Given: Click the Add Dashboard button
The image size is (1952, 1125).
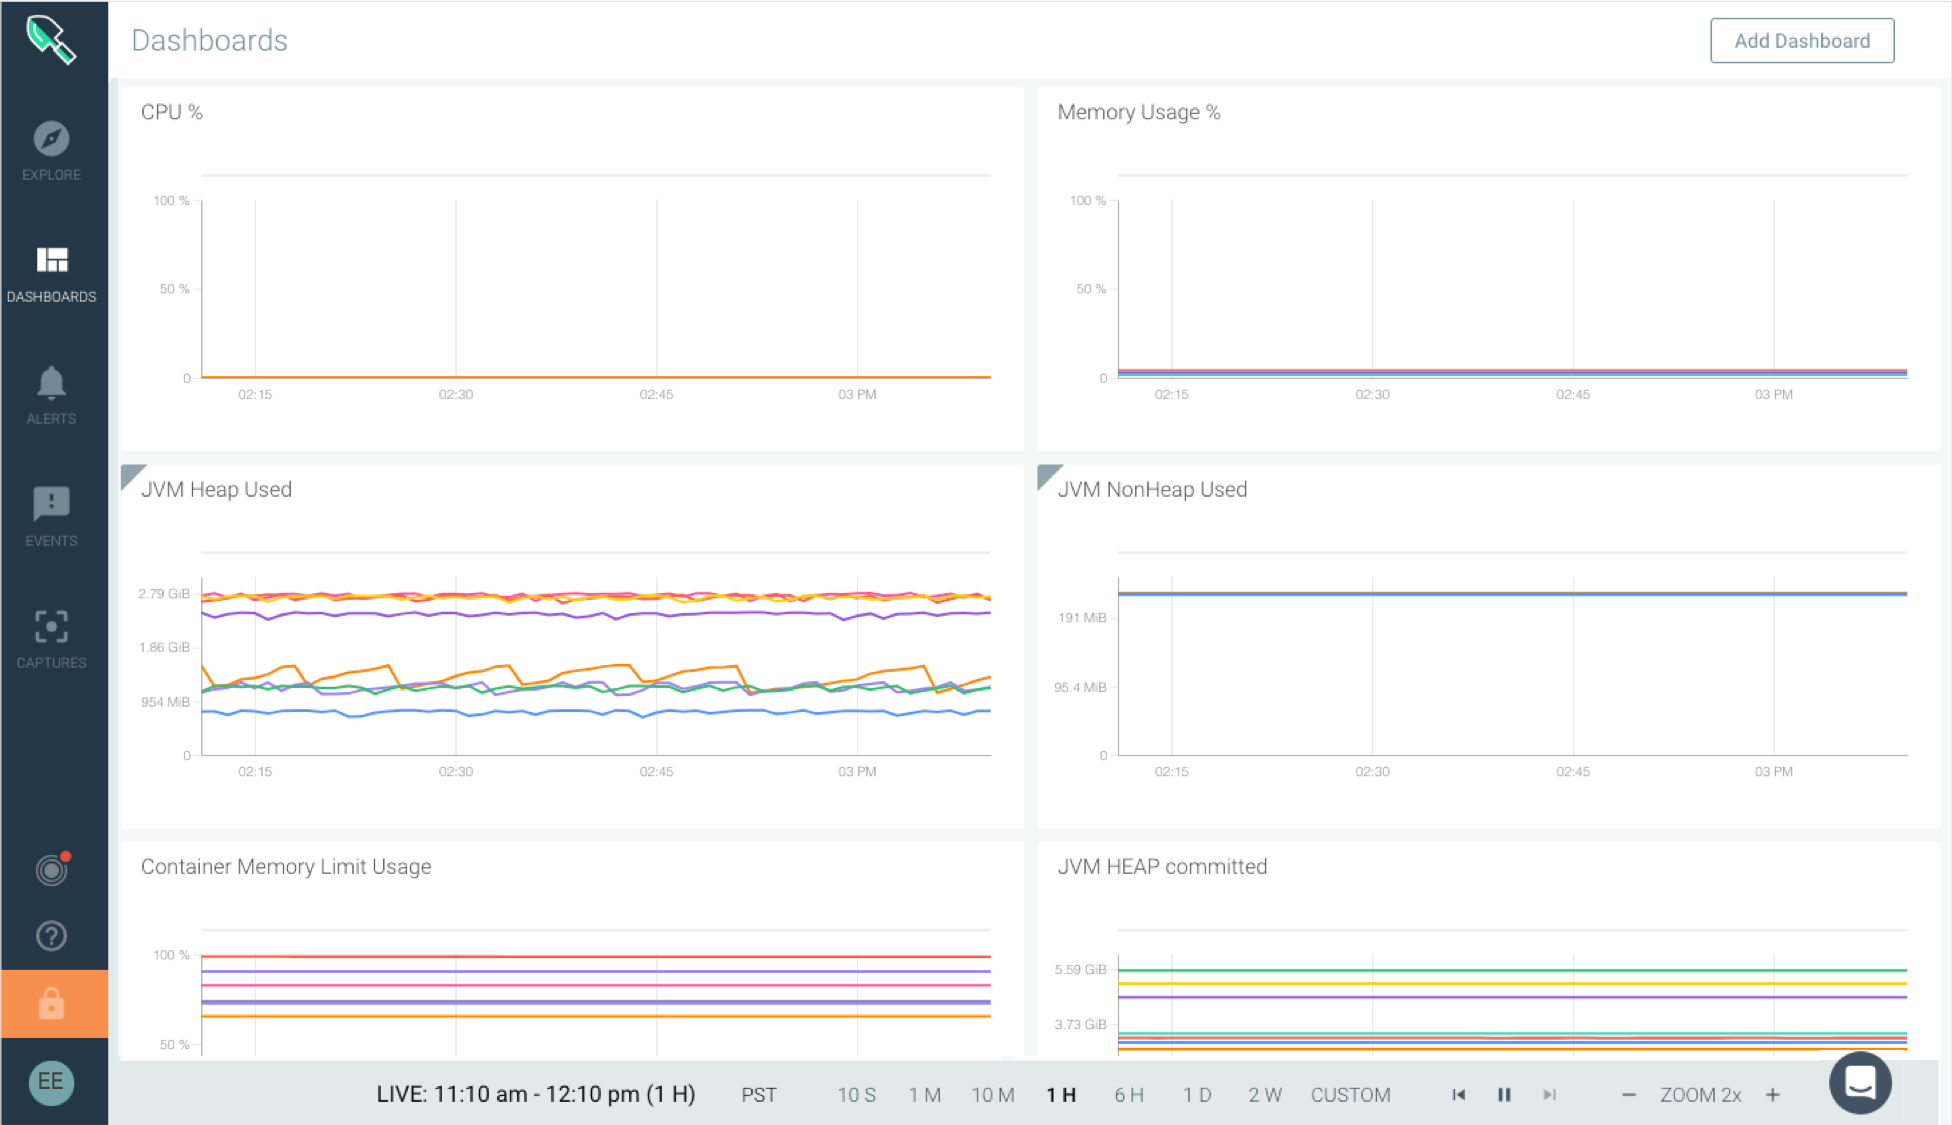Looking at the screenshot, I should point(1801,41).
